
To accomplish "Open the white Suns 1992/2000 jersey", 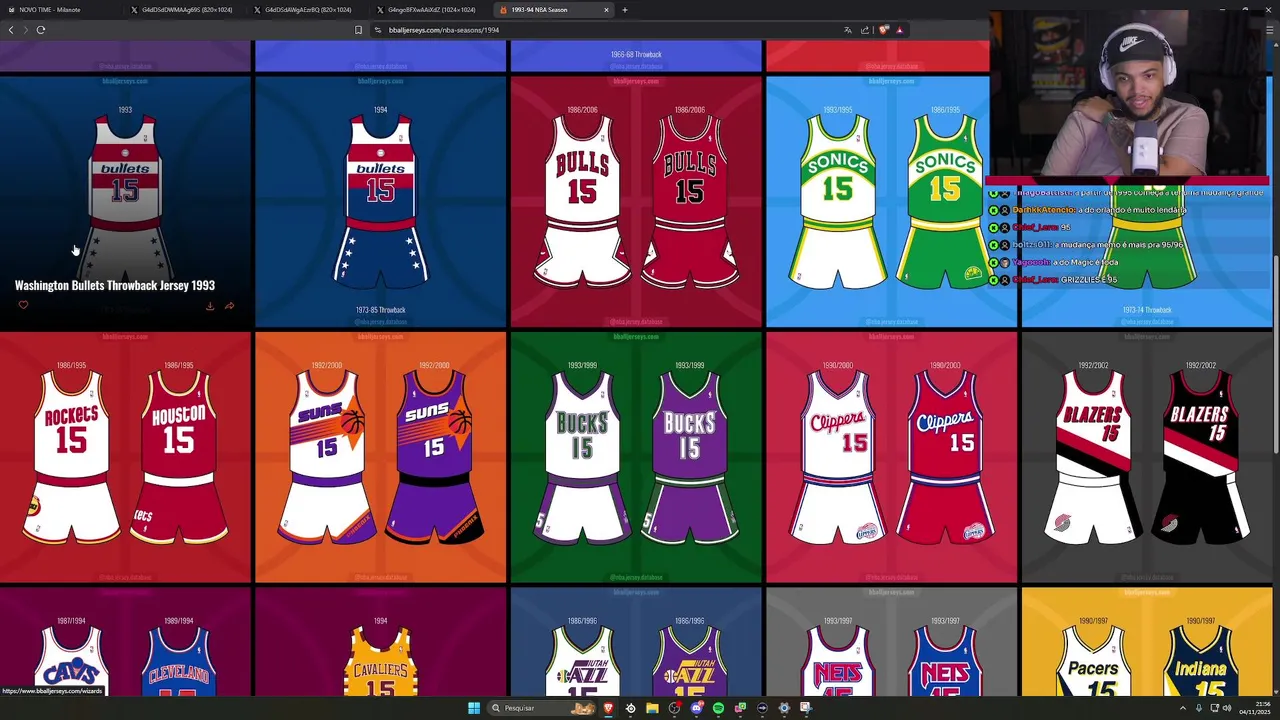I will [326, 455].
